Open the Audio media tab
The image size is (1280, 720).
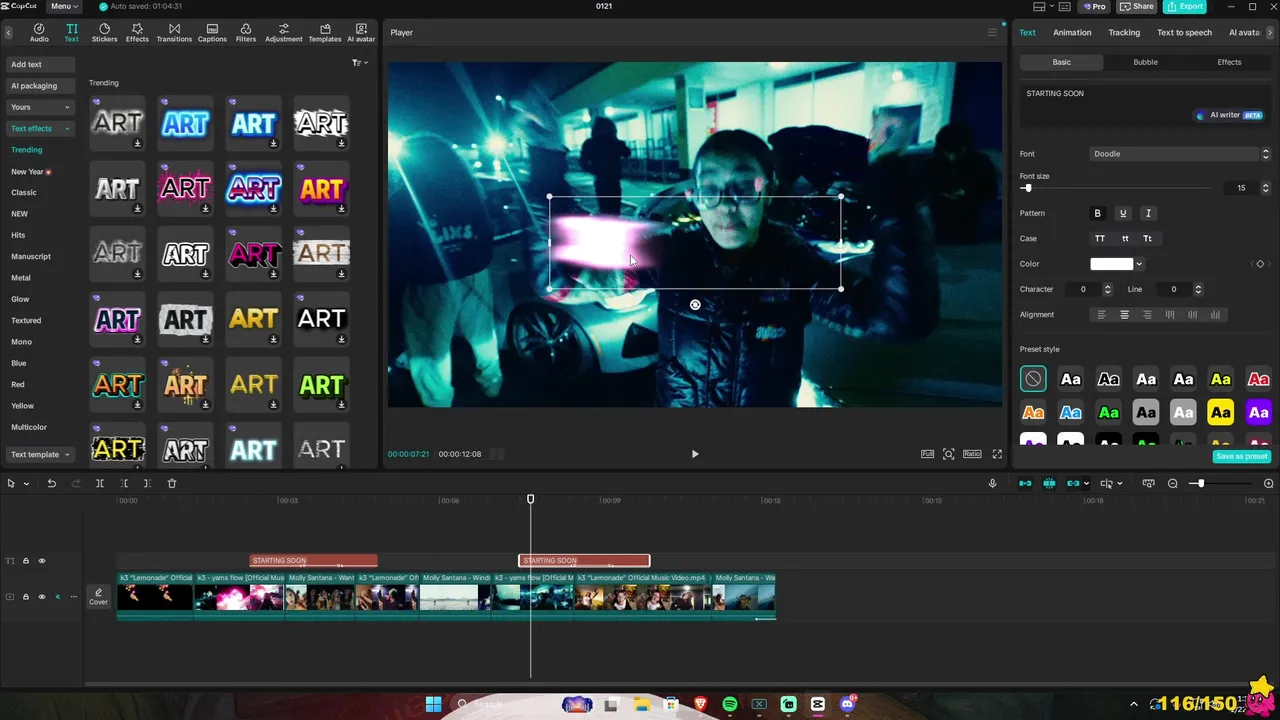(x=39, y=32)
